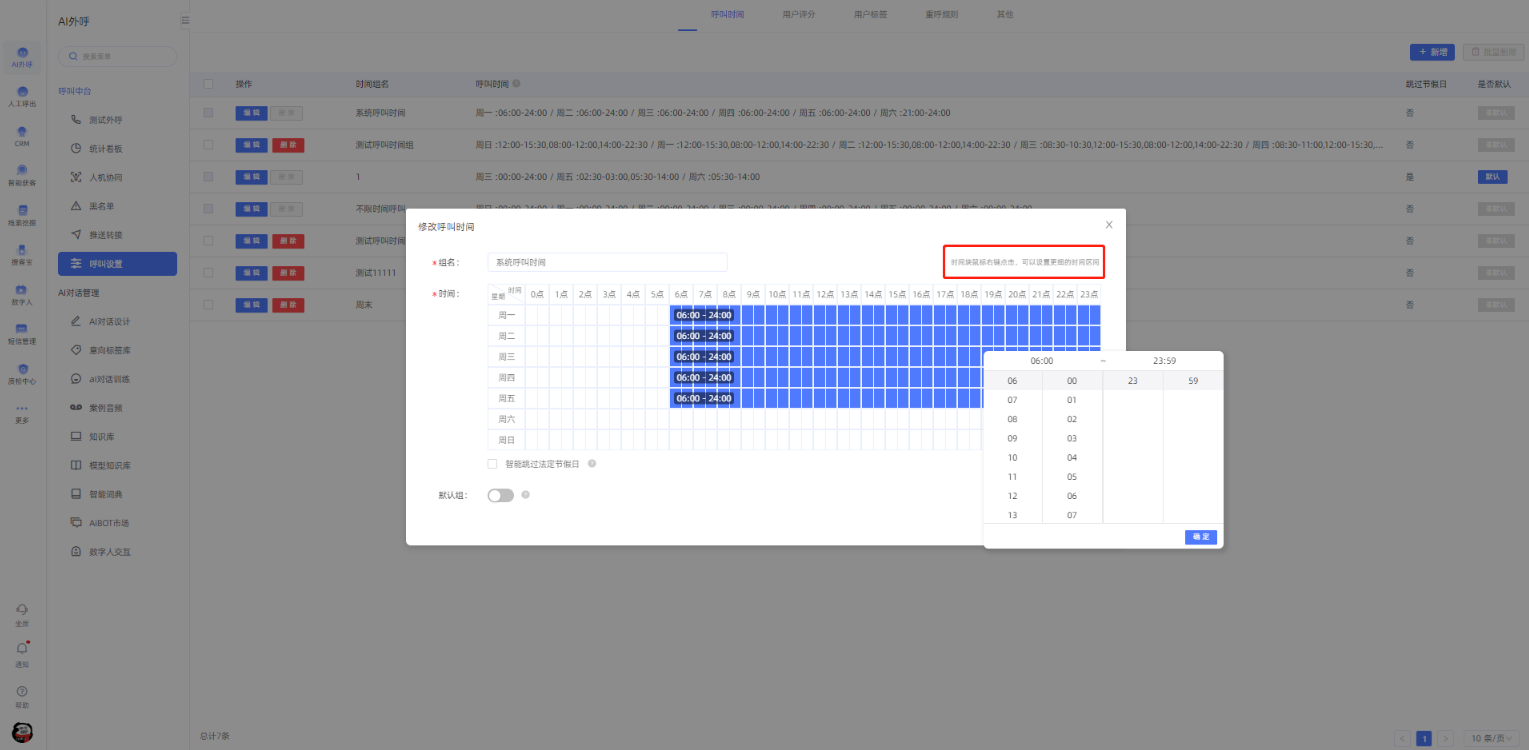Viewport: 1529px width, 750px height.
Task: Click the 组名 input field
Action: pyautogui.click(x=607, y=262)
